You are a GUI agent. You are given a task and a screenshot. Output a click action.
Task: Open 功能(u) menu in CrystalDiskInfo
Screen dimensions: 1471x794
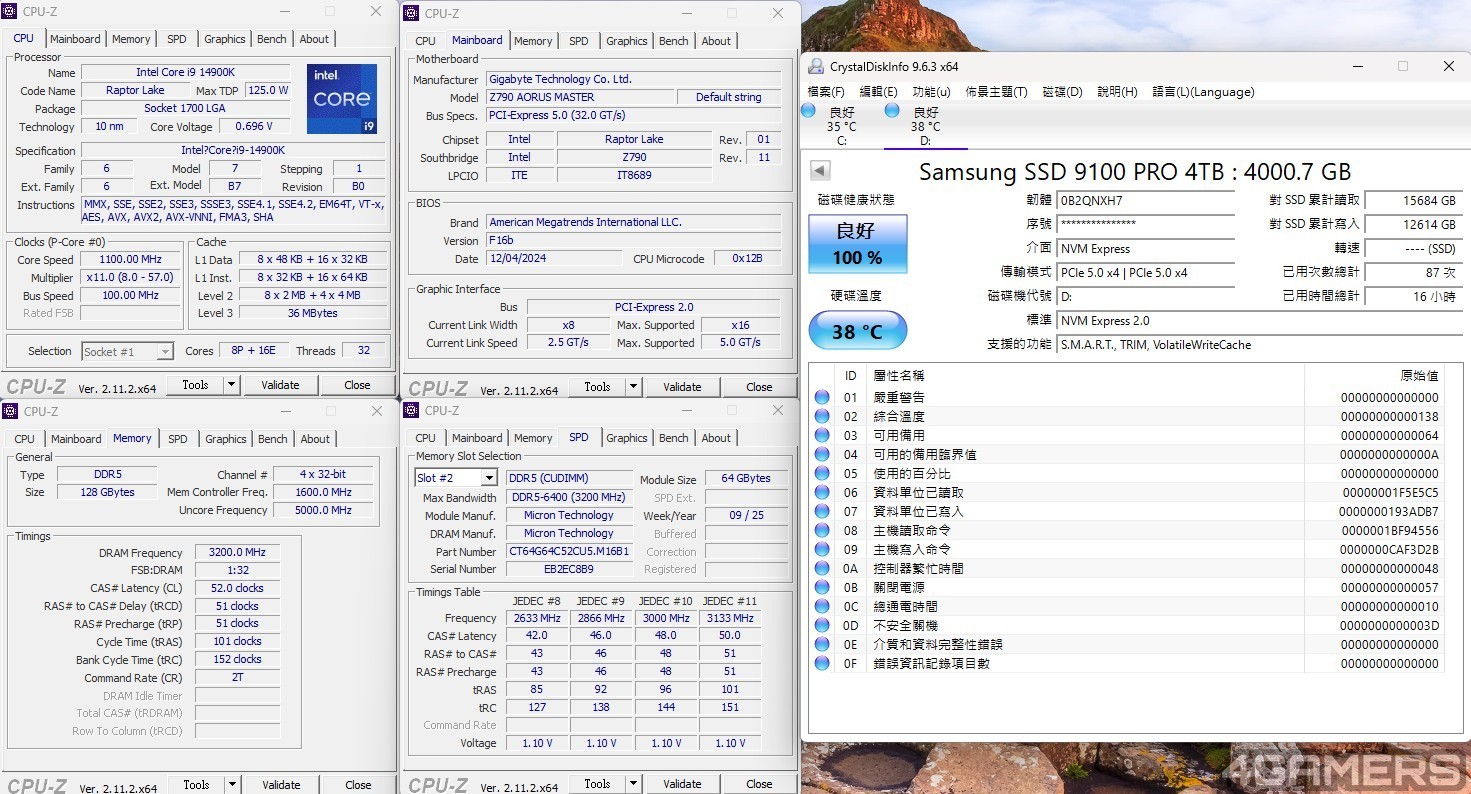931,92
